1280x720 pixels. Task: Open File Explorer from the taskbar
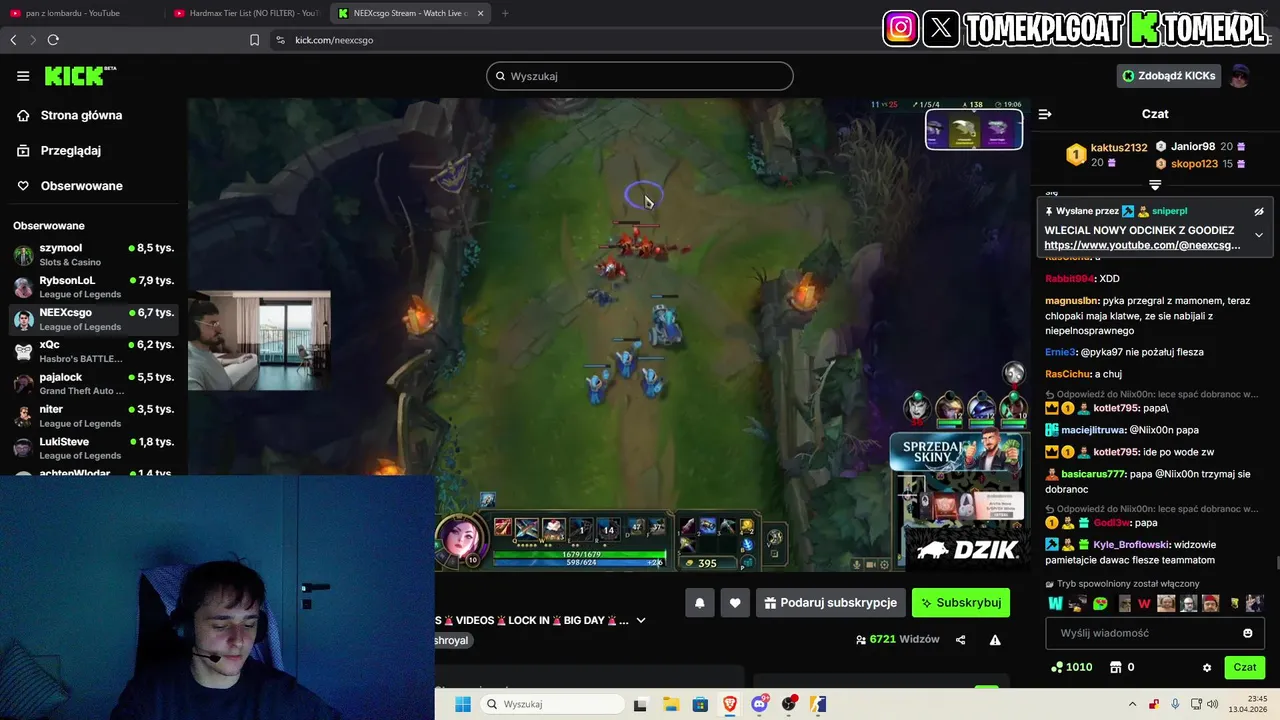coord(670,704)
